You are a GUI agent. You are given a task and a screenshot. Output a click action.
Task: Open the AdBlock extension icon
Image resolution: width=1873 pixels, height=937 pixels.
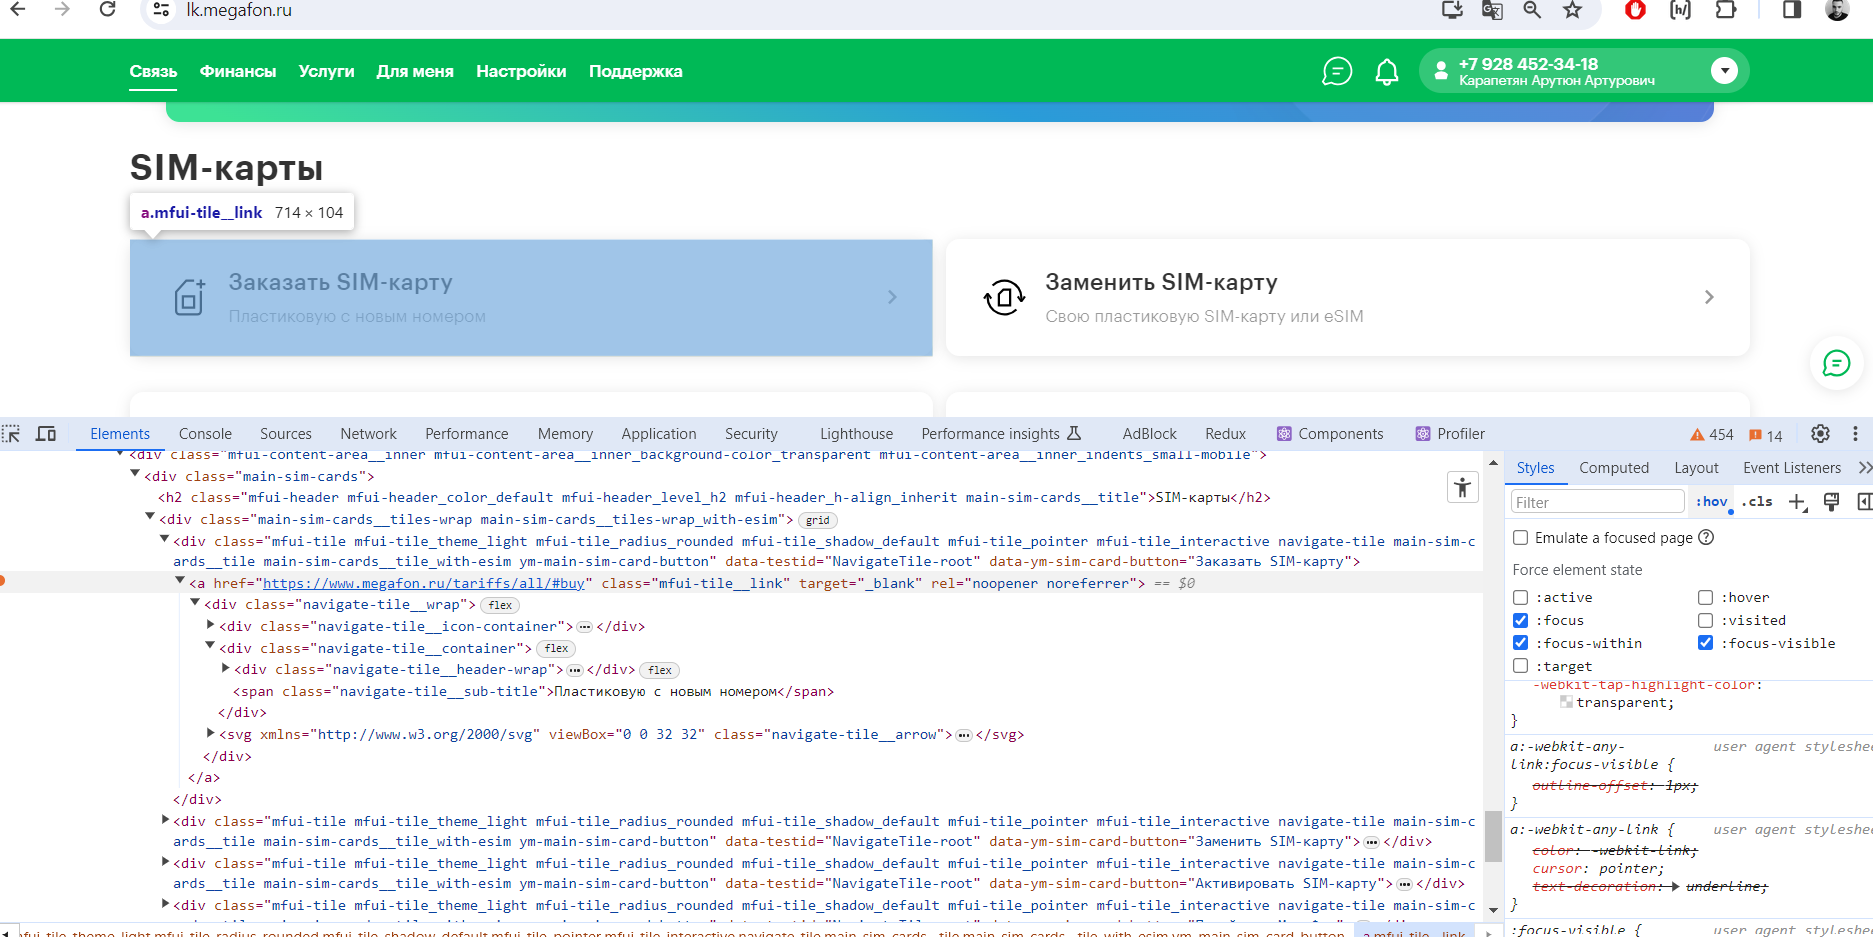pyautogui.click(x=1636, y=10)
